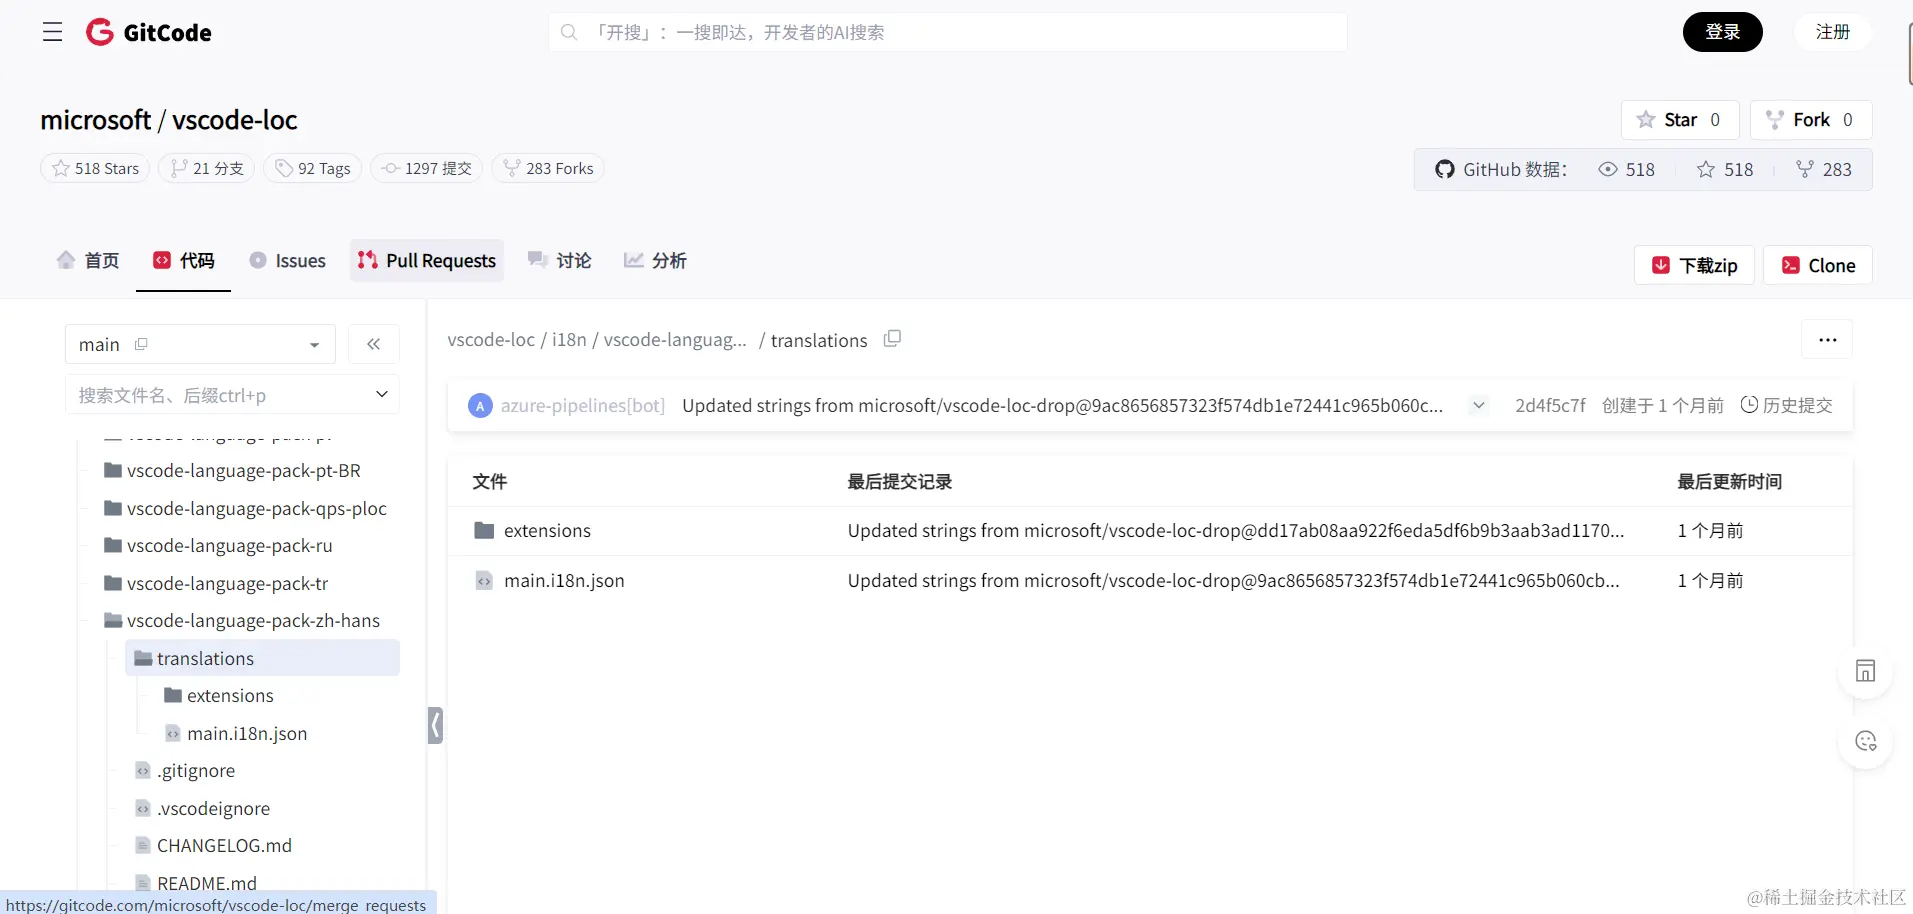Click the .gitignore file icon in tree
The width and height of the screenshot is (1913, 914).
point(143,771)
